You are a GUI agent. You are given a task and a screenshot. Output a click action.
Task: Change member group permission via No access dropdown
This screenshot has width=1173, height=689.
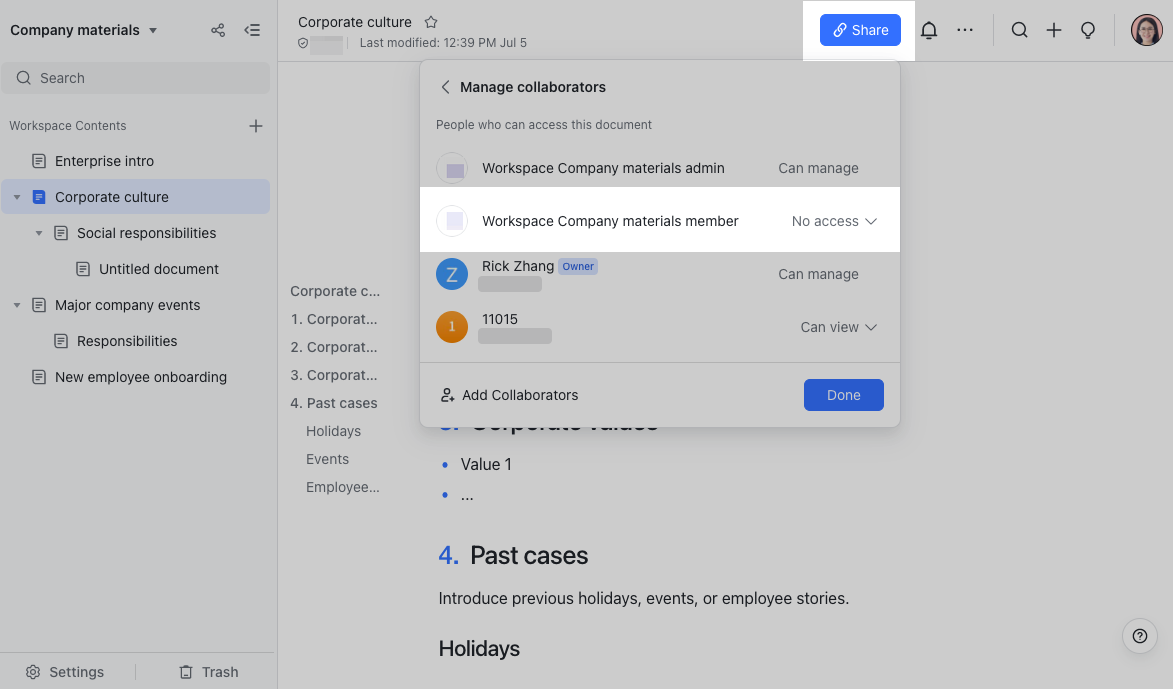pos(833,220)
